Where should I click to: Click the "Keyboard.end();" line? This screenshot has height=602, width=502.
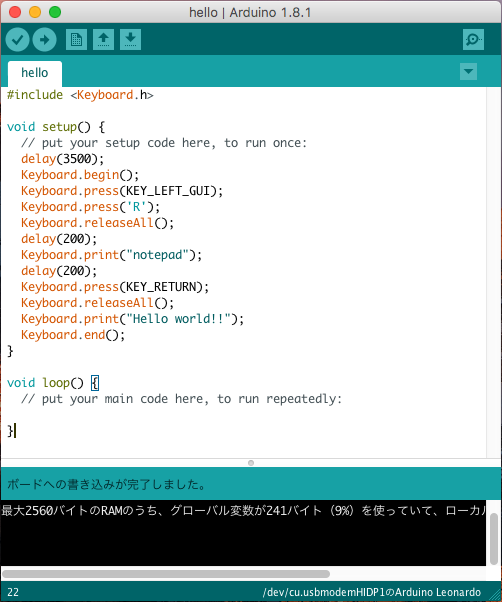pyautogui.click(x=73, y=335)
